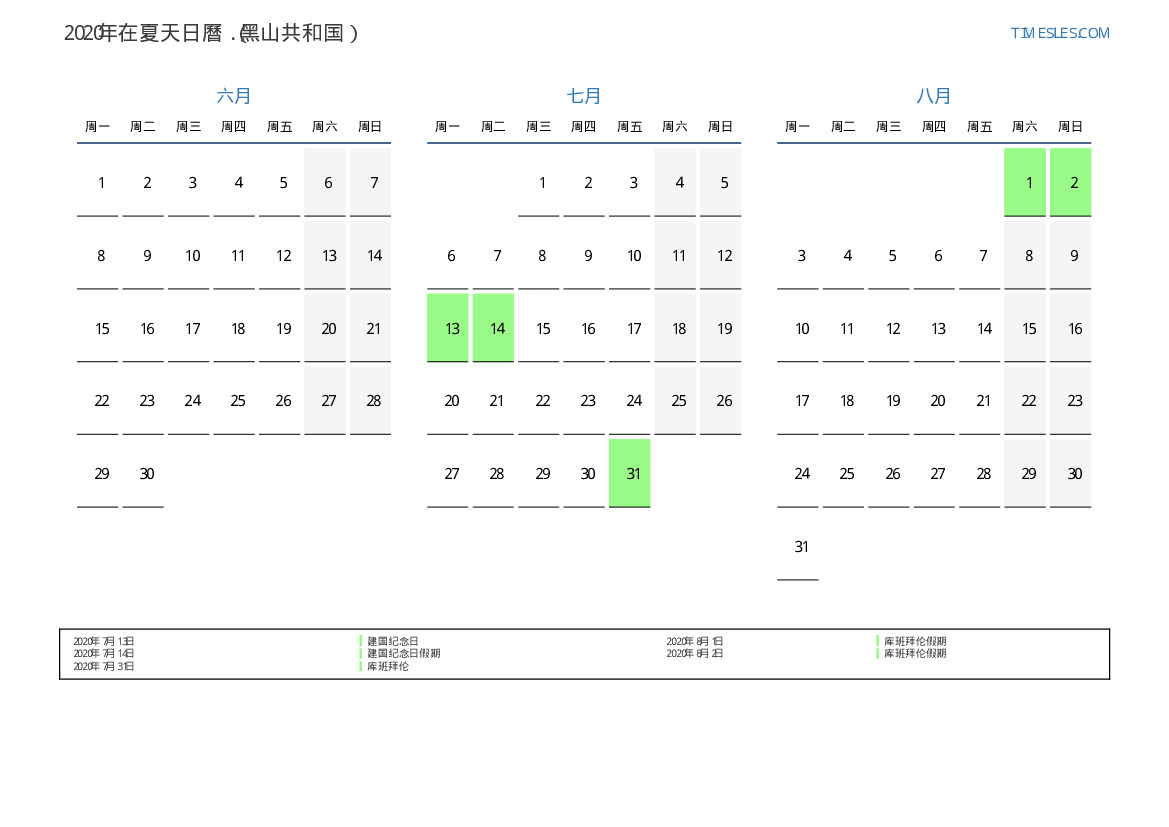Screen dimensions: 1169x827
Task: Click the 建国纪念日 legend entry
Action: [x=392, y=641]
